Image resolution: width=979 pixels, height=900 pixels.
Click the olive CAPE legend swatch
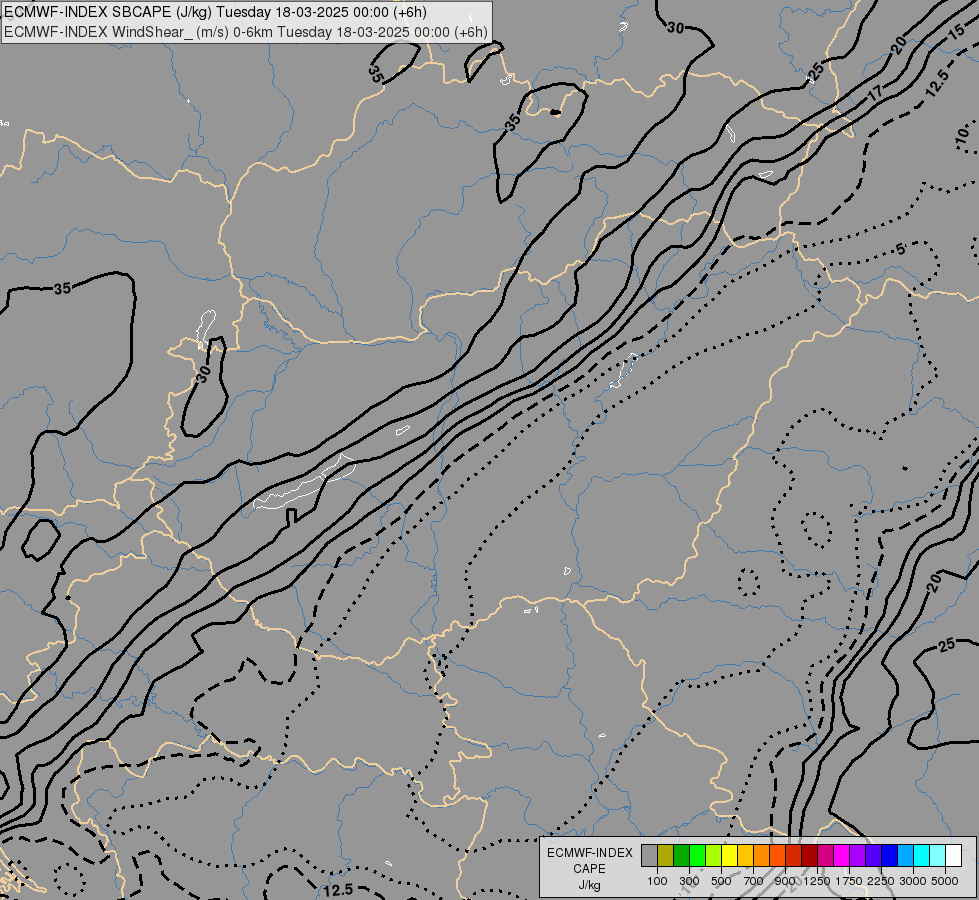point(666,856)
